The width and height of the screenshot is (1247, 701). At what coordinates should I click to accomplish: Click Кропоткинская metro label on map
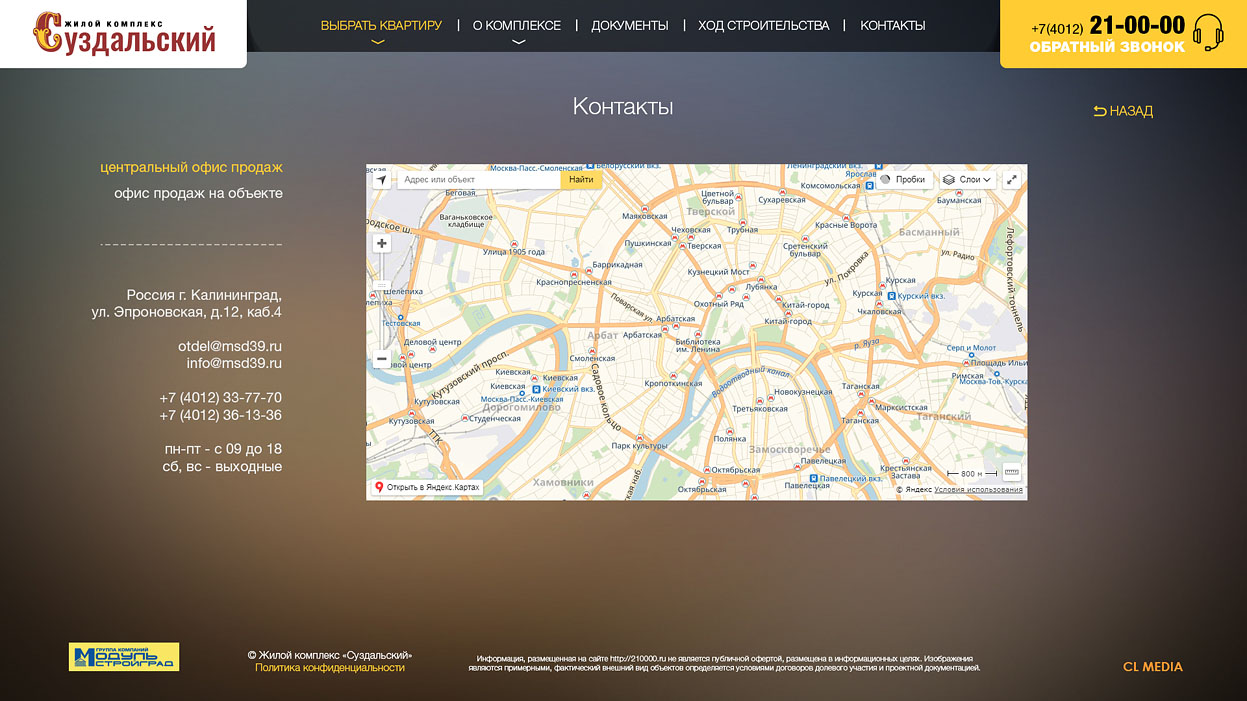[673, 383]
